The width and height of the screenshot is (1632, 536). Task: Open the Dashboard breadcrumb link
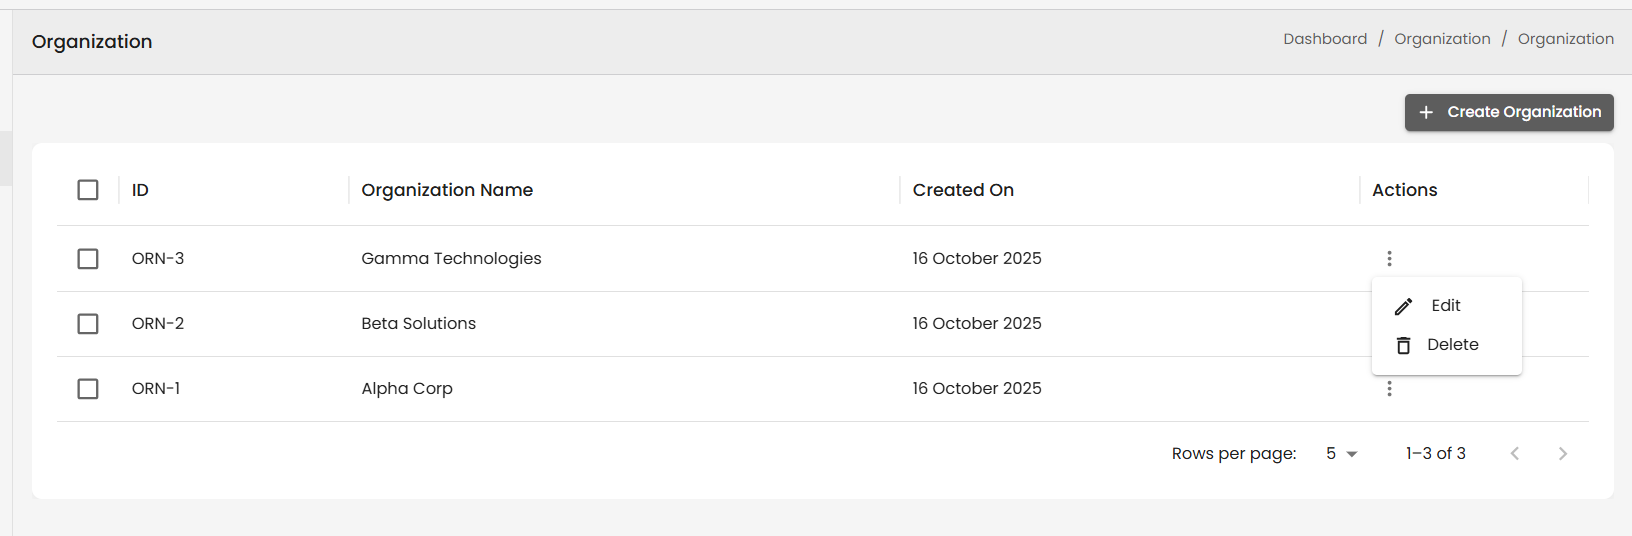[1325, 39]
